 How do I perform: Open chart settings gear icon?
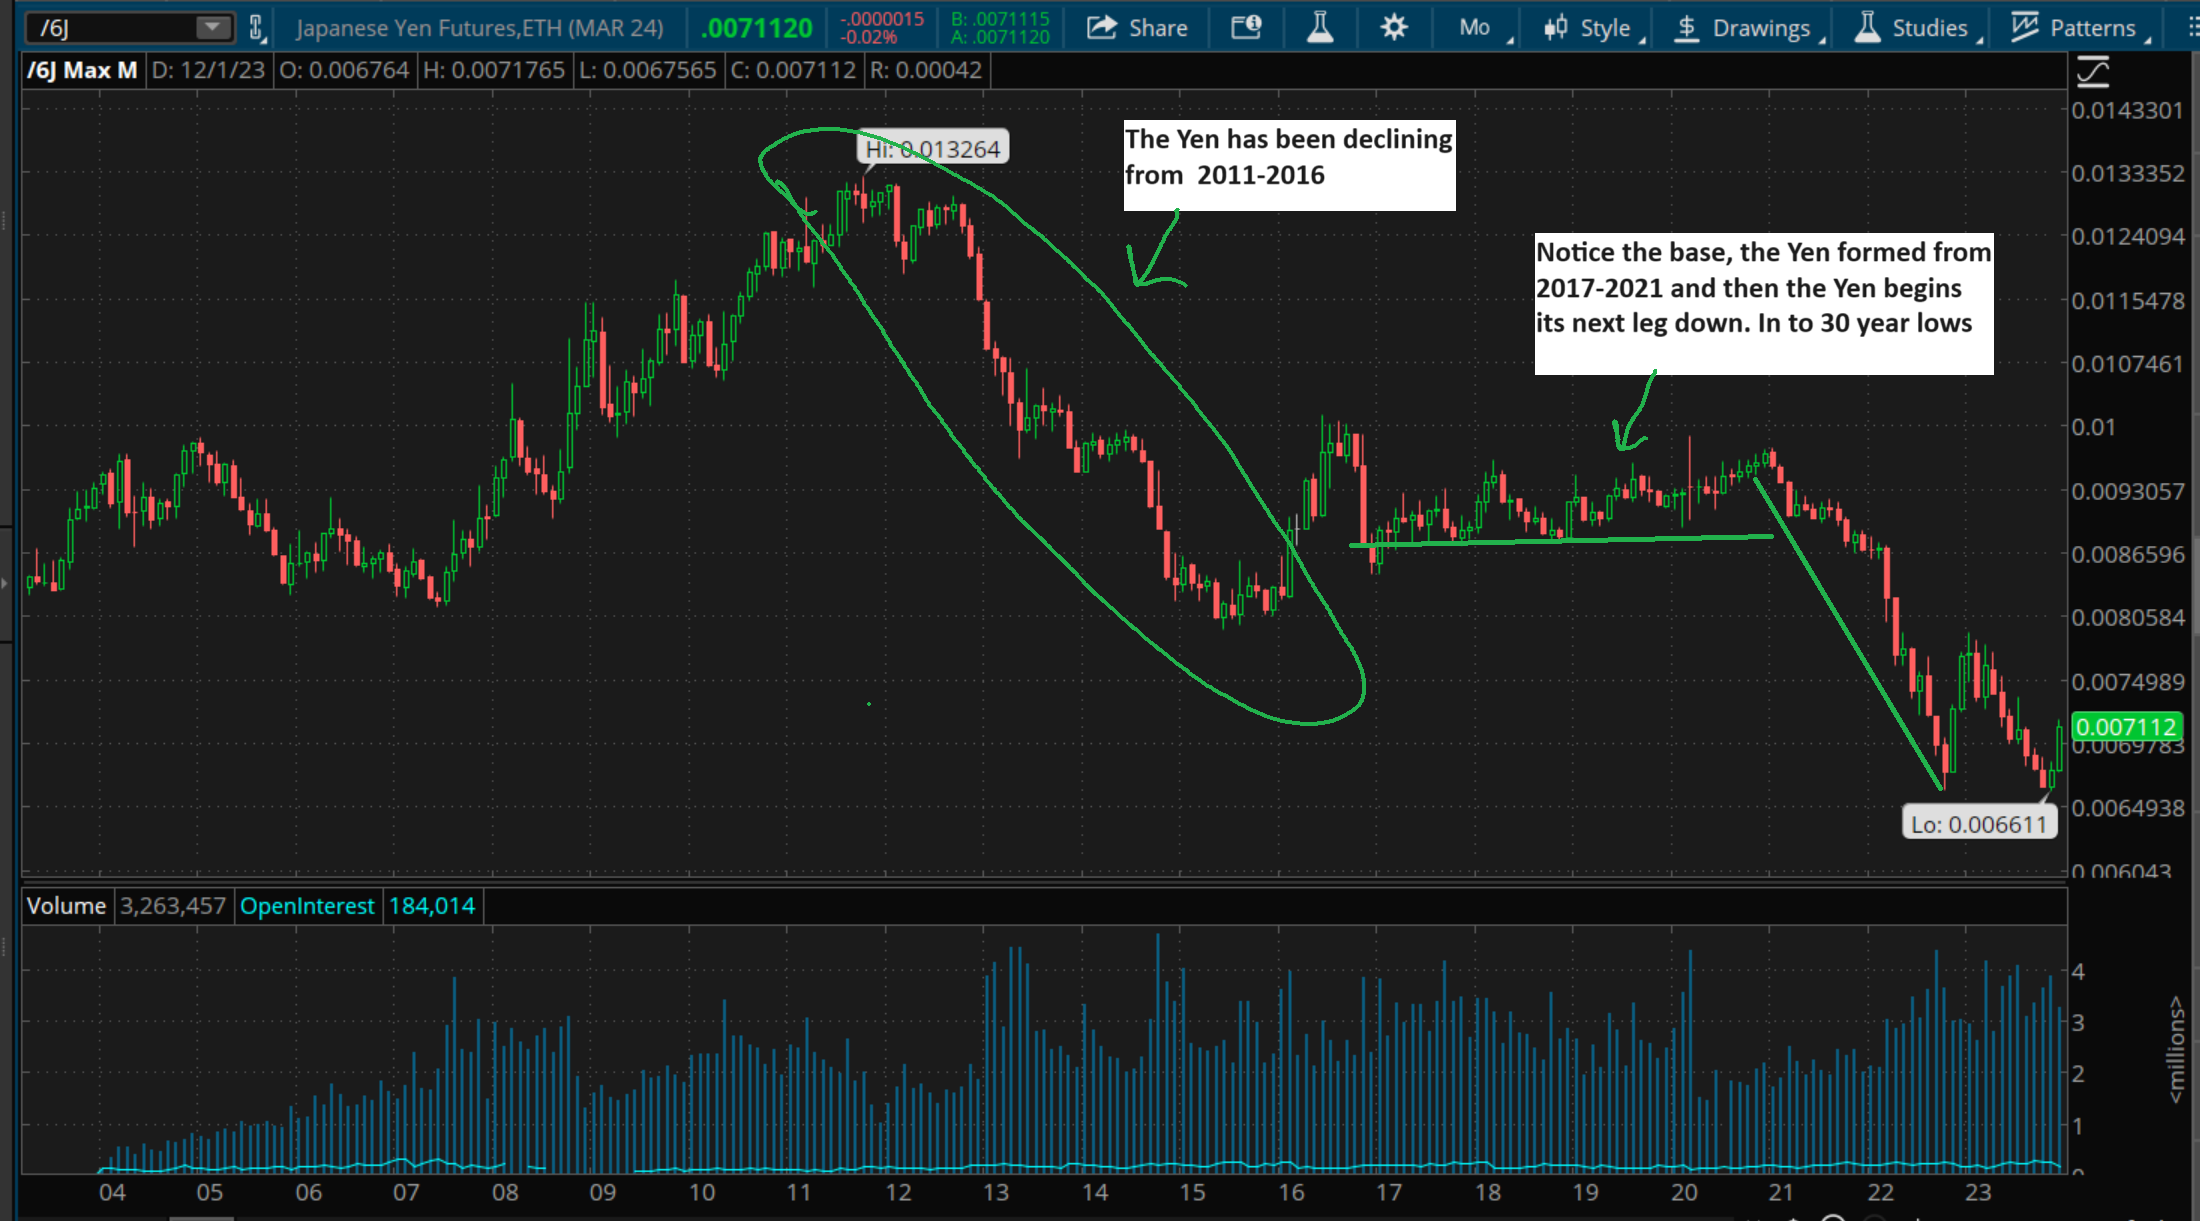(1393, 28)
